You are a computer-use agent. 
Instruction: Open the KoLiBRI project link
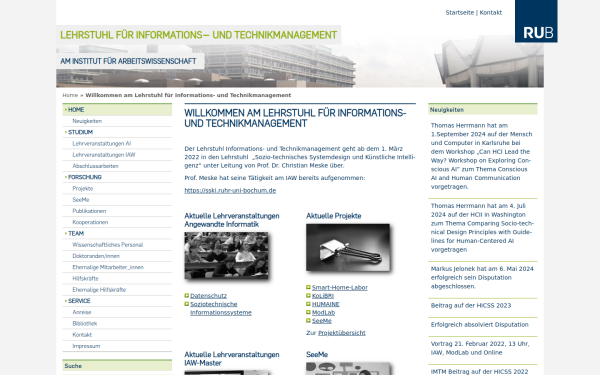click(323, 296)
